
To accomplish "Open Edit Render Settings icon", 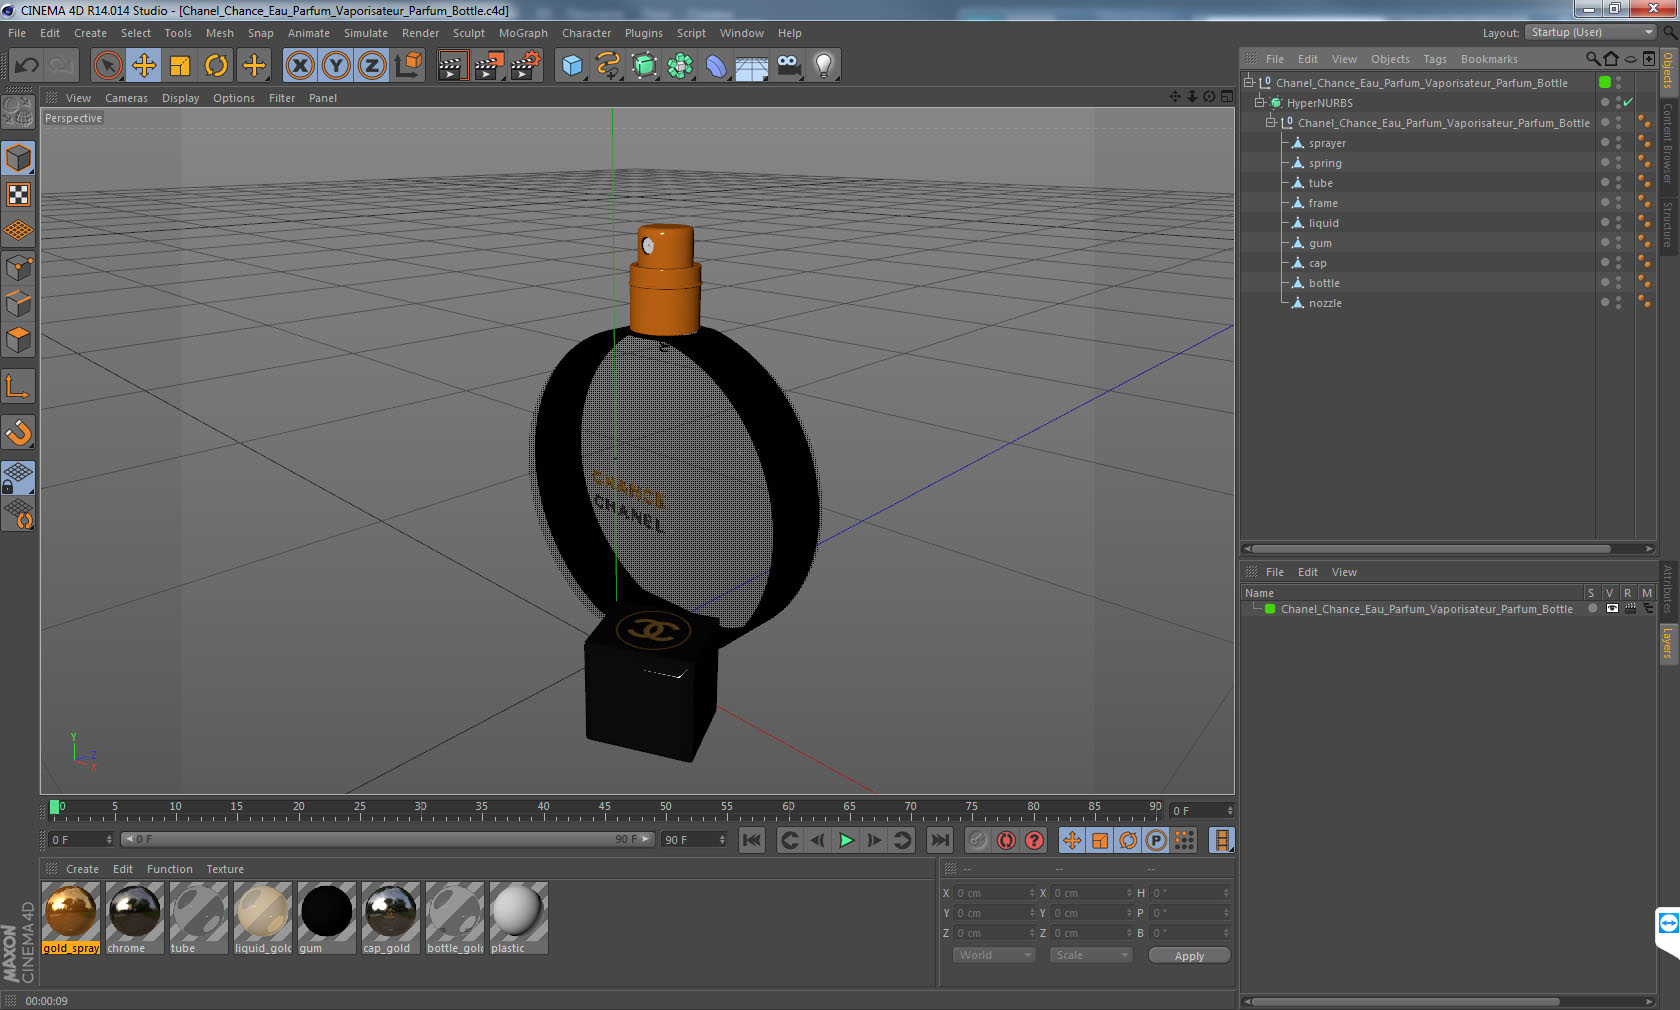I will coord(525,66).
